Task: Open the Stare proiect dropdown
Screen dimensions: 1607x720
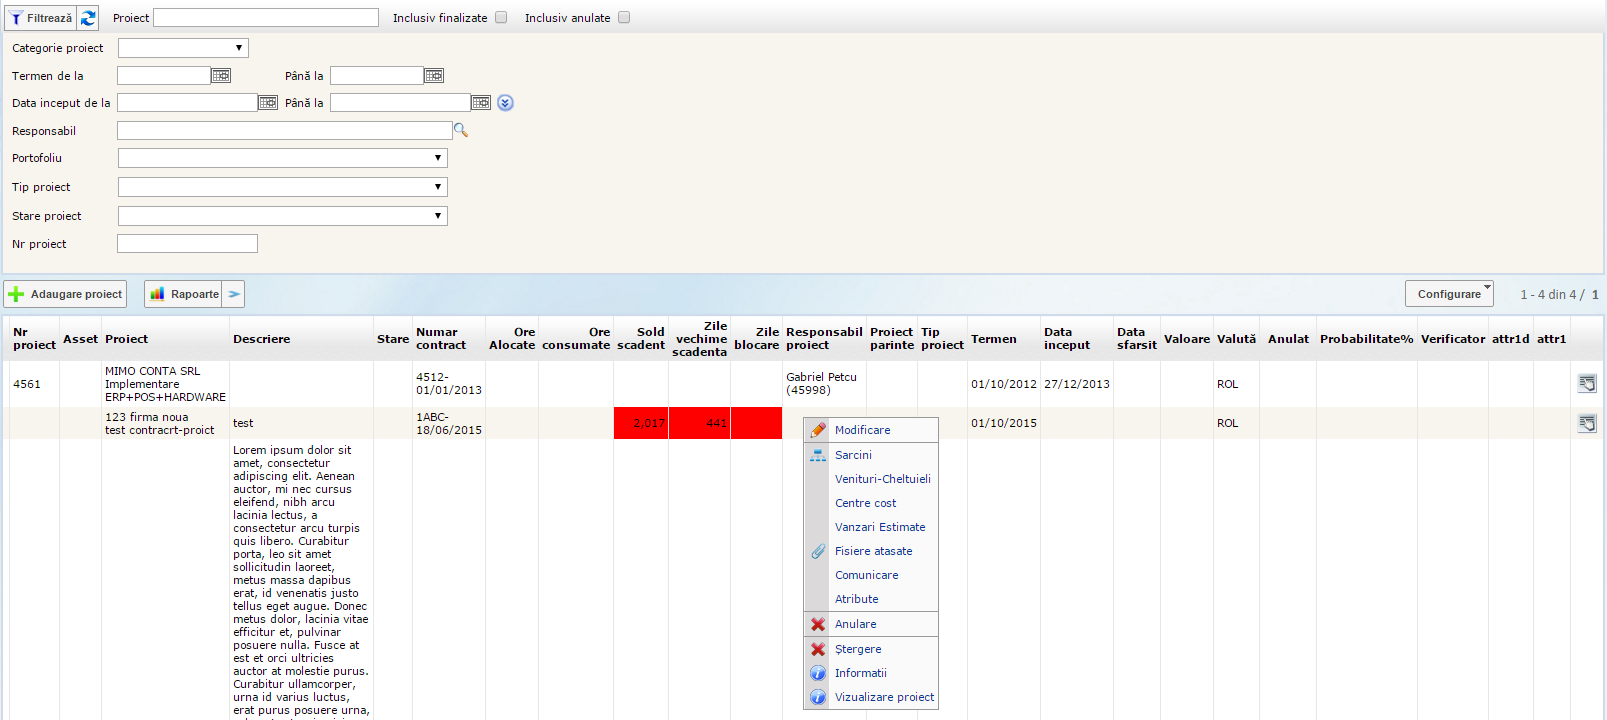Action: (x=282, y=216)
